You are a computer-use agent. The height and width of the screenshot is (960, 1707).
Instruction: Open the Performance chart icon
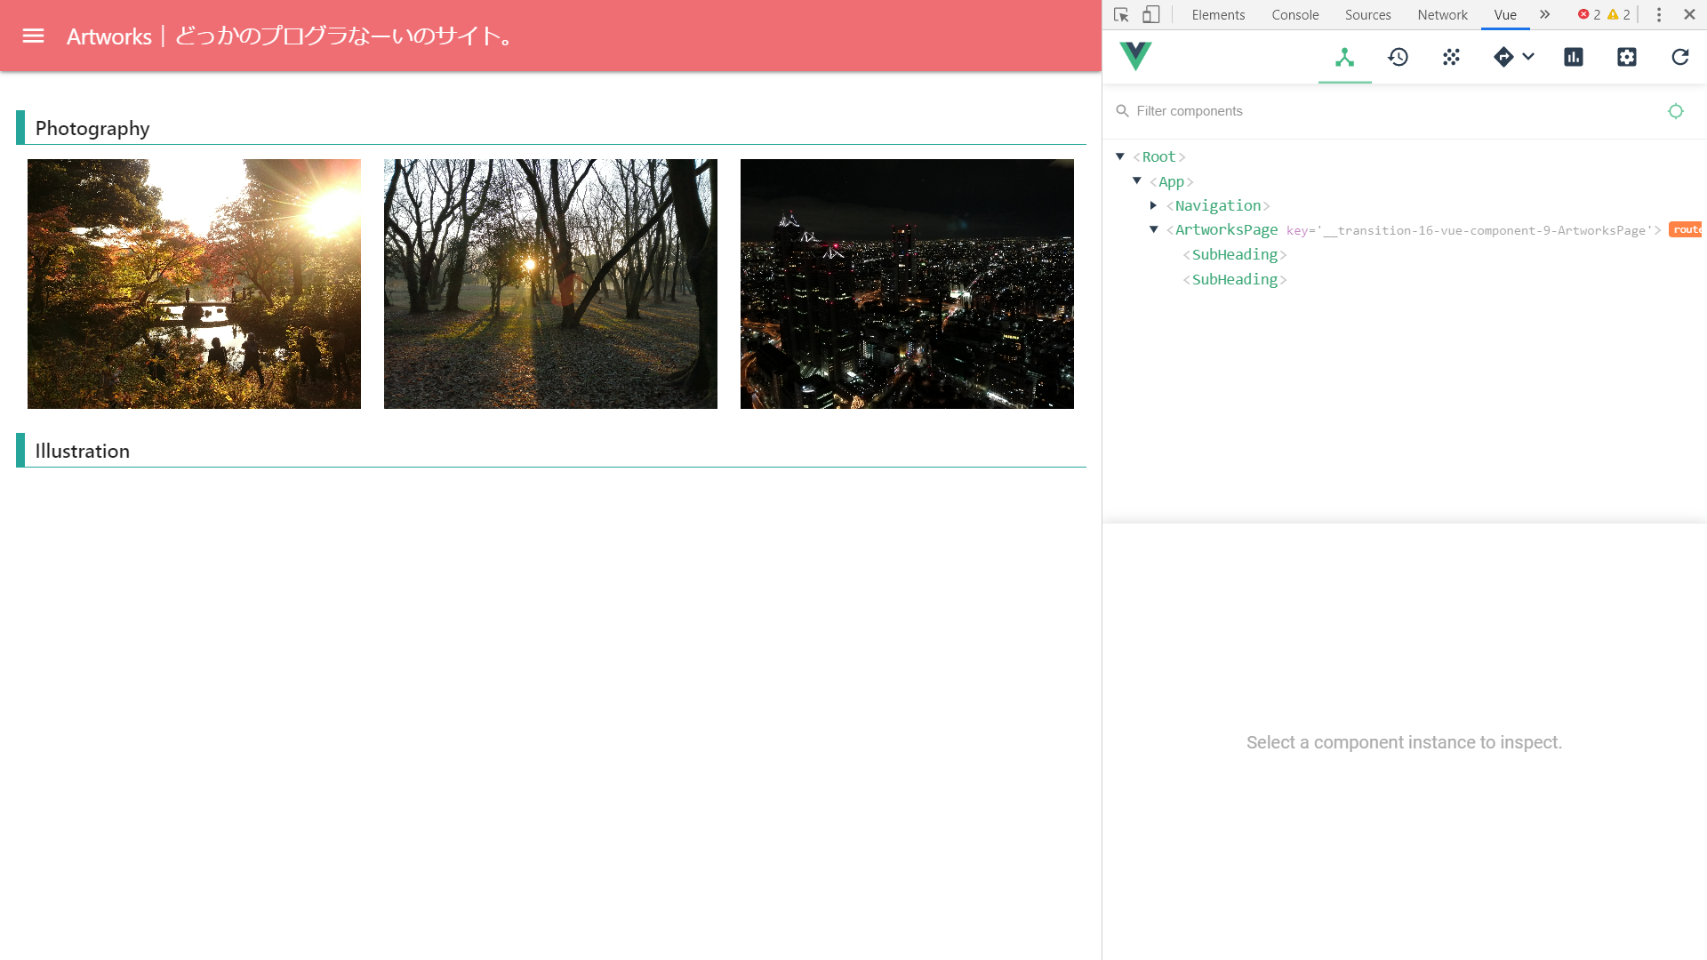pos(1573,57)
